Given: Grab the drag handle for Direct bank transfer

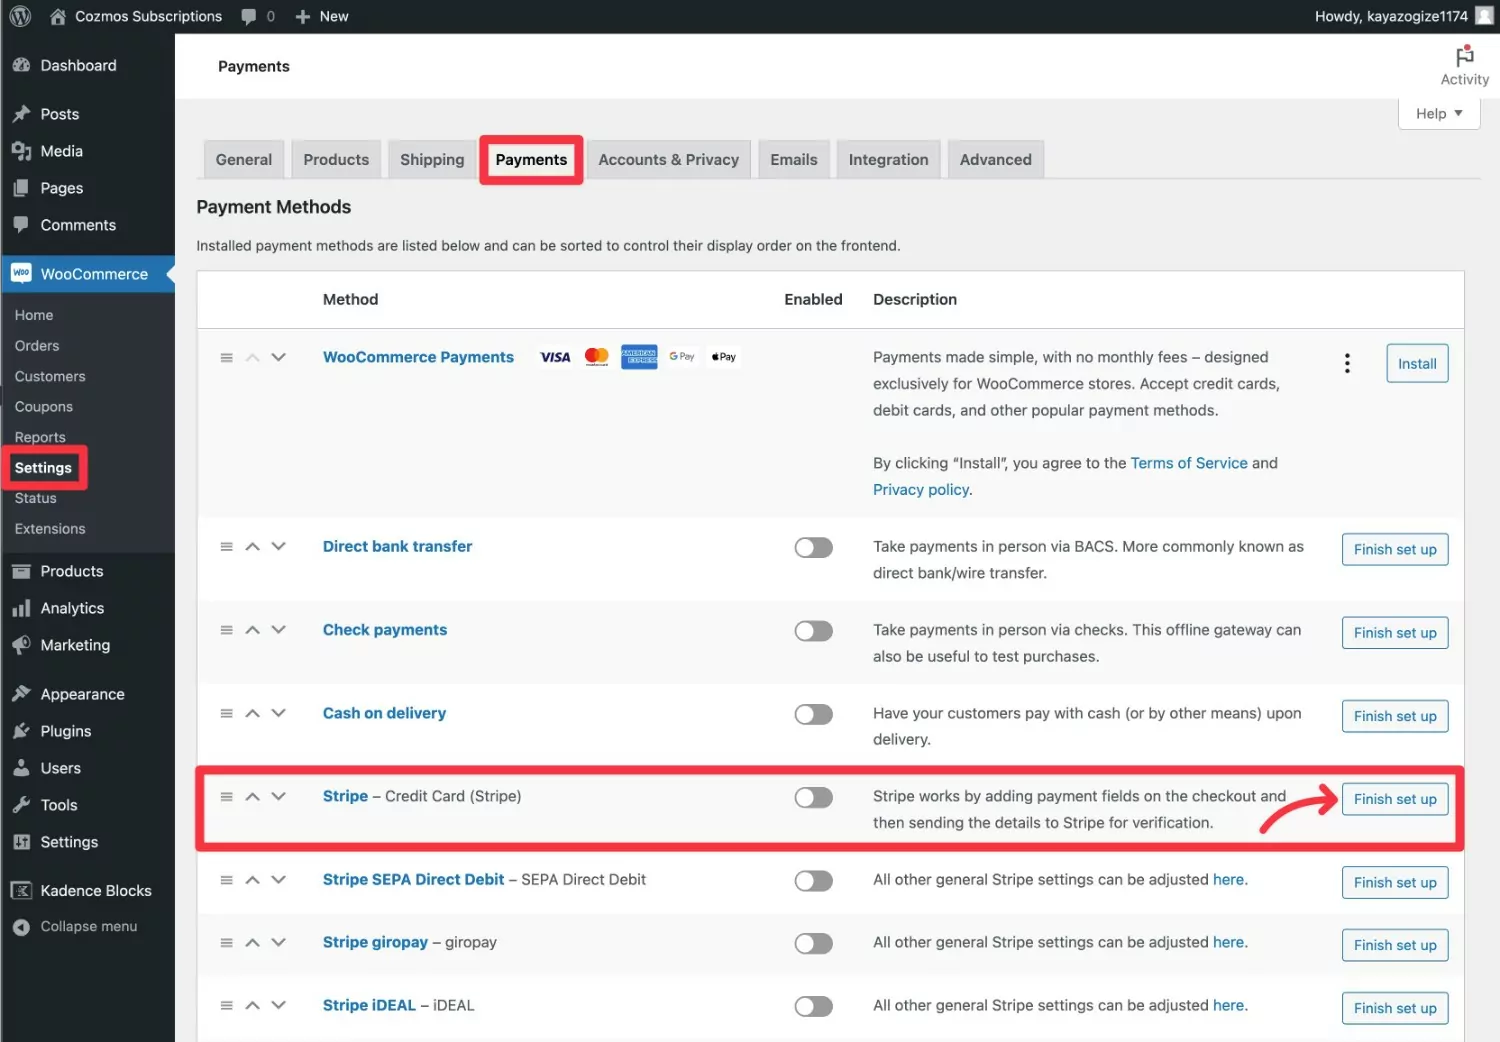Looking at the screenshot, I should pyautogui.click(x=226, y=547).
